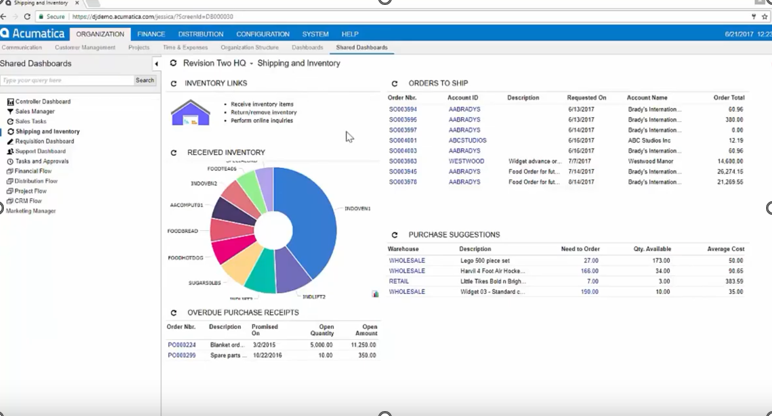772x416 pixels.
Task: Switch to the Communication tab
Action: [x=22, y=47]
